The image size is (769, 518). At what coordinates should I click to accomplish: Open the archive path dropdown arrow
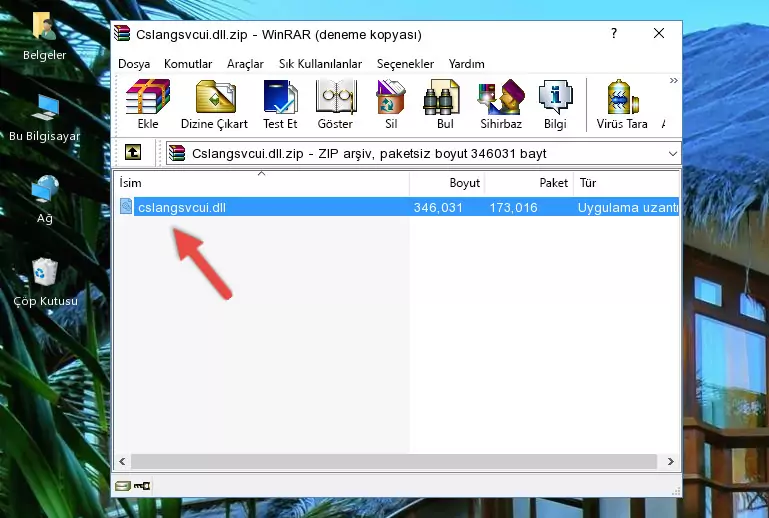pyautogui.click(x=672, y=154)
